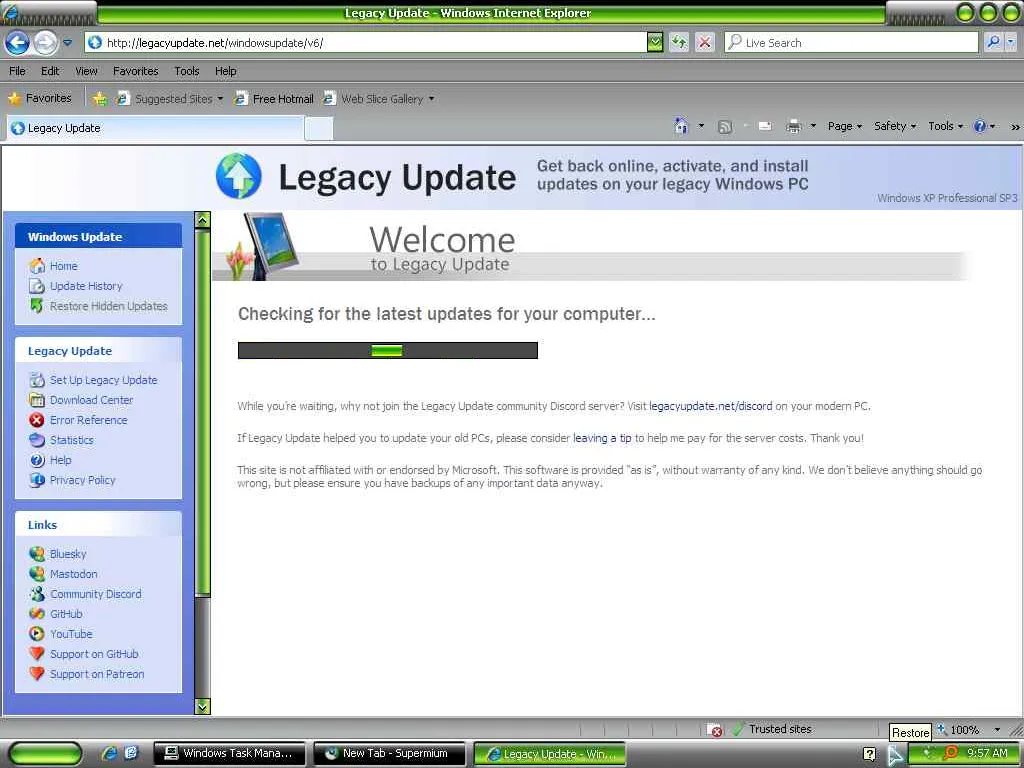
Task: Click the browser Back arrow button
Action: (18, 43)
